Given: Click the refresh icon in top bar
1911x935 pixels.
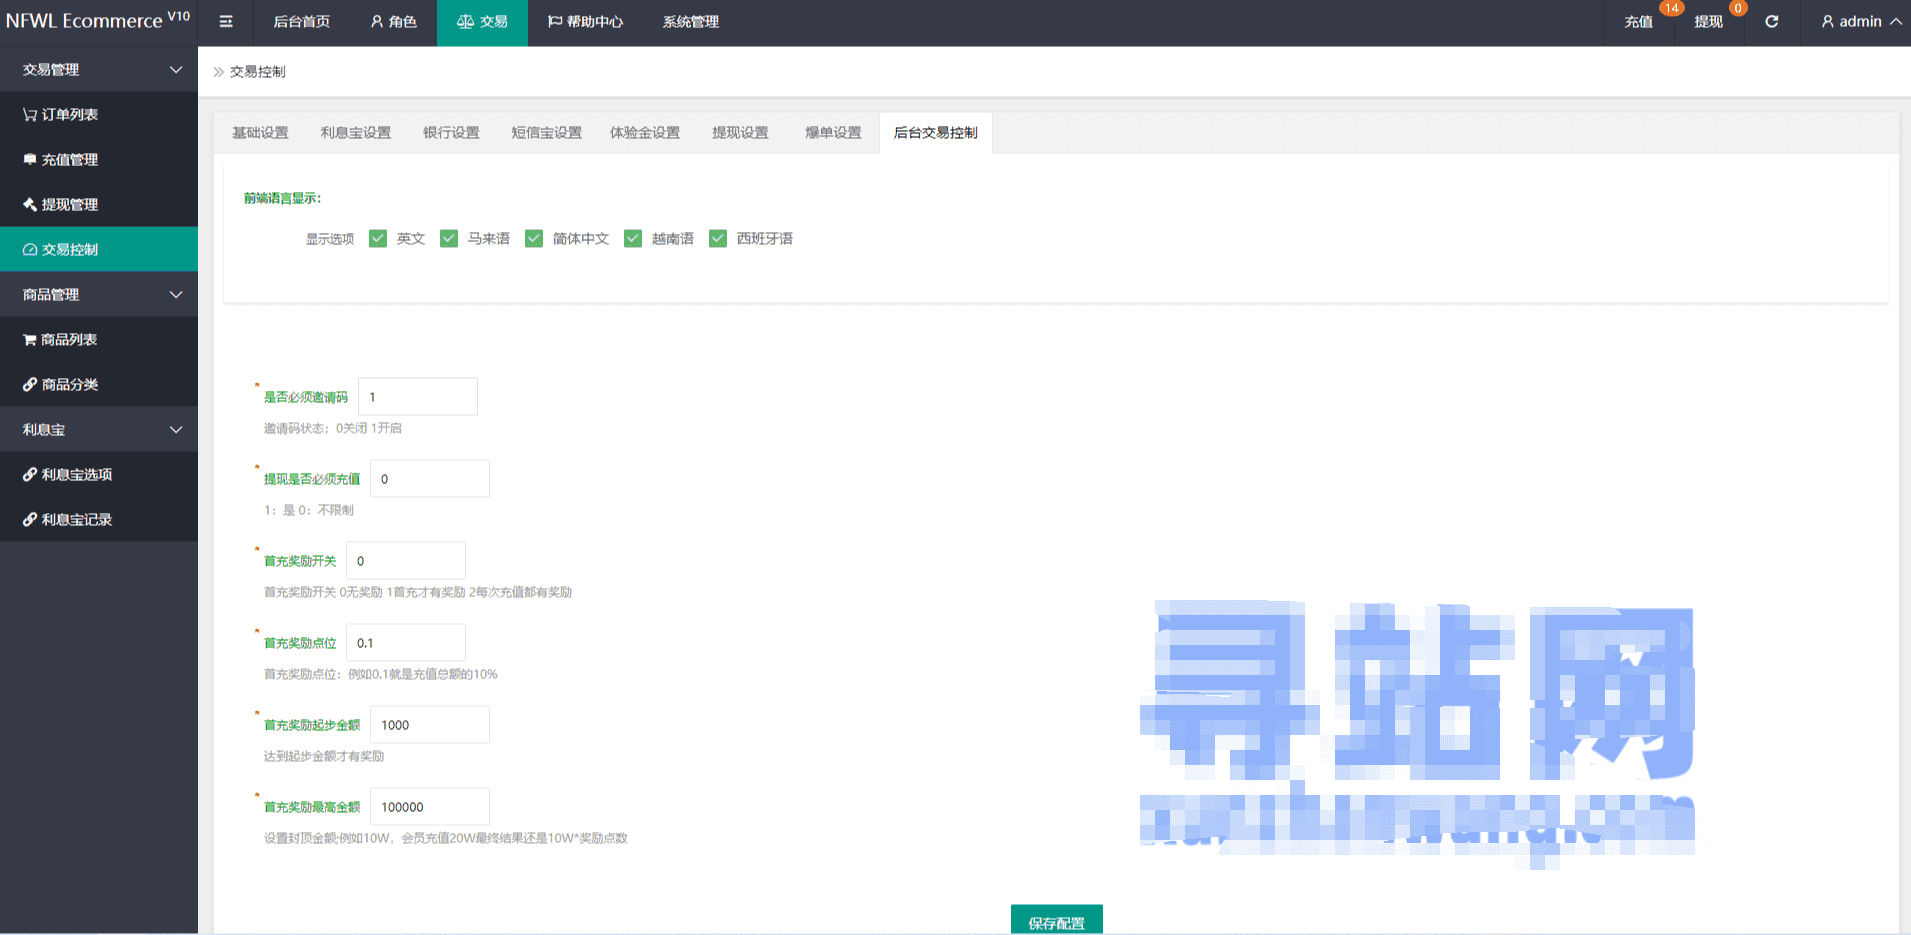Looking at the screenshot, I should pyautogui.click(x=1771, y=21).
